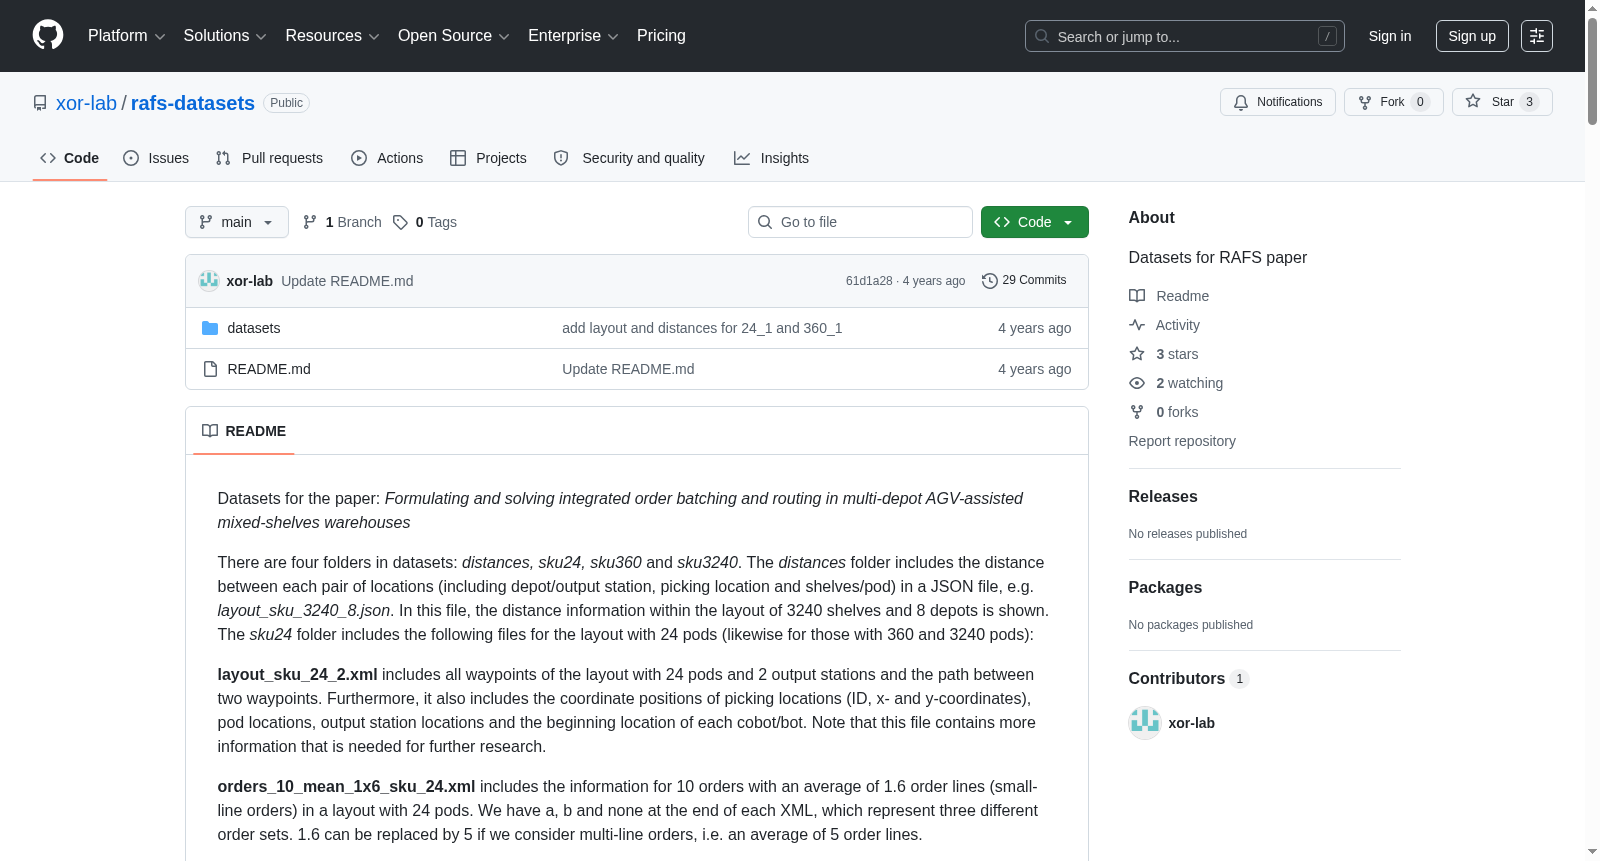
Task: Star the rafs-datasets repository
Action: point(1501,102)
